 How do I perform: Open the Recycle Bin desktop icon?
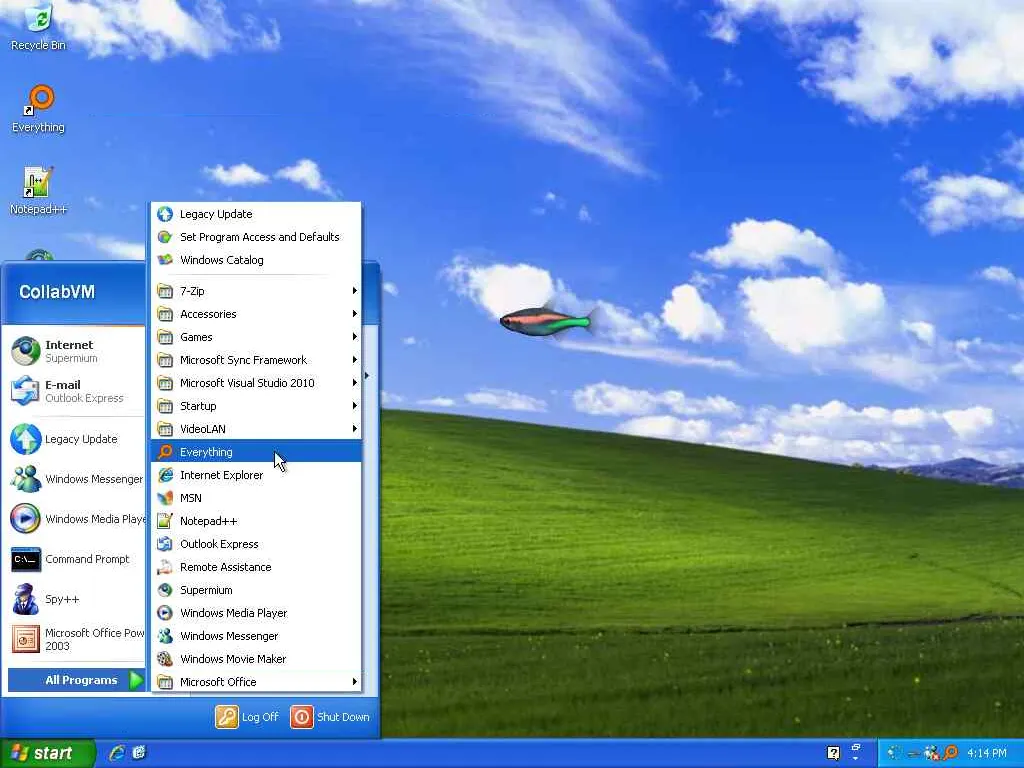click(x=39, y=27)
